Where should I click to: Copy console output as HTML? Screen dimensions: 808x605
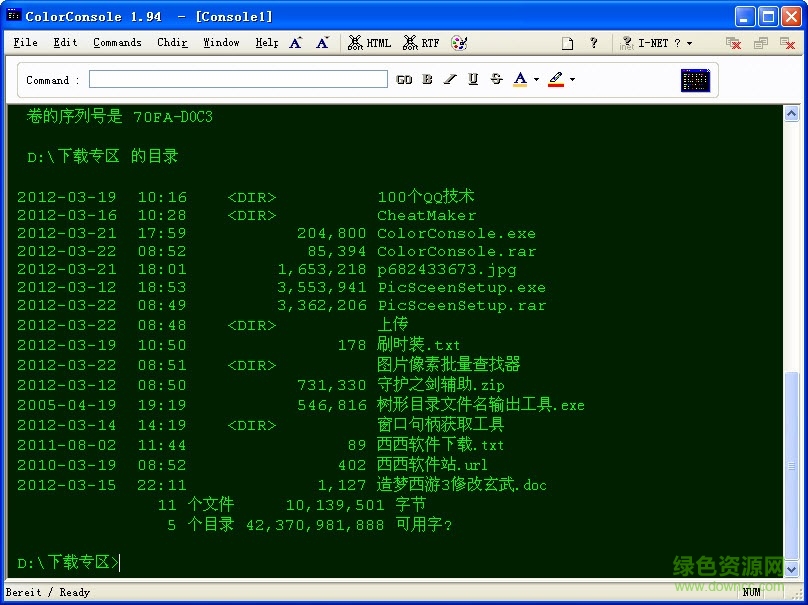pos(369,42)
